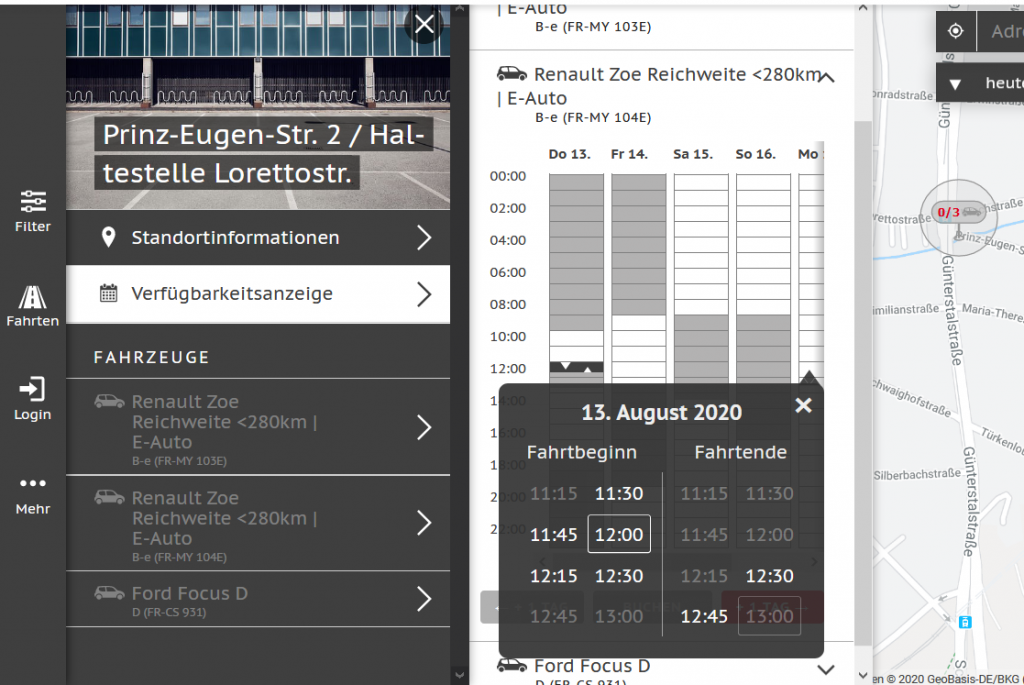
Task: Expand Ford Focus D vehicle row chevron
Action: click(424, 599)
